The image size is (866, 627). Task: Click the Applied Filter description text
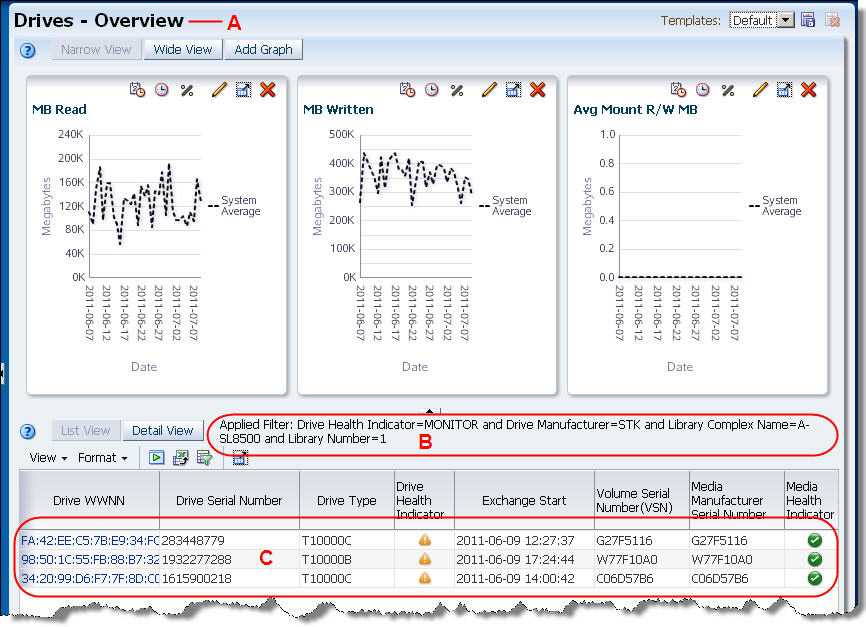click(514, 431)
